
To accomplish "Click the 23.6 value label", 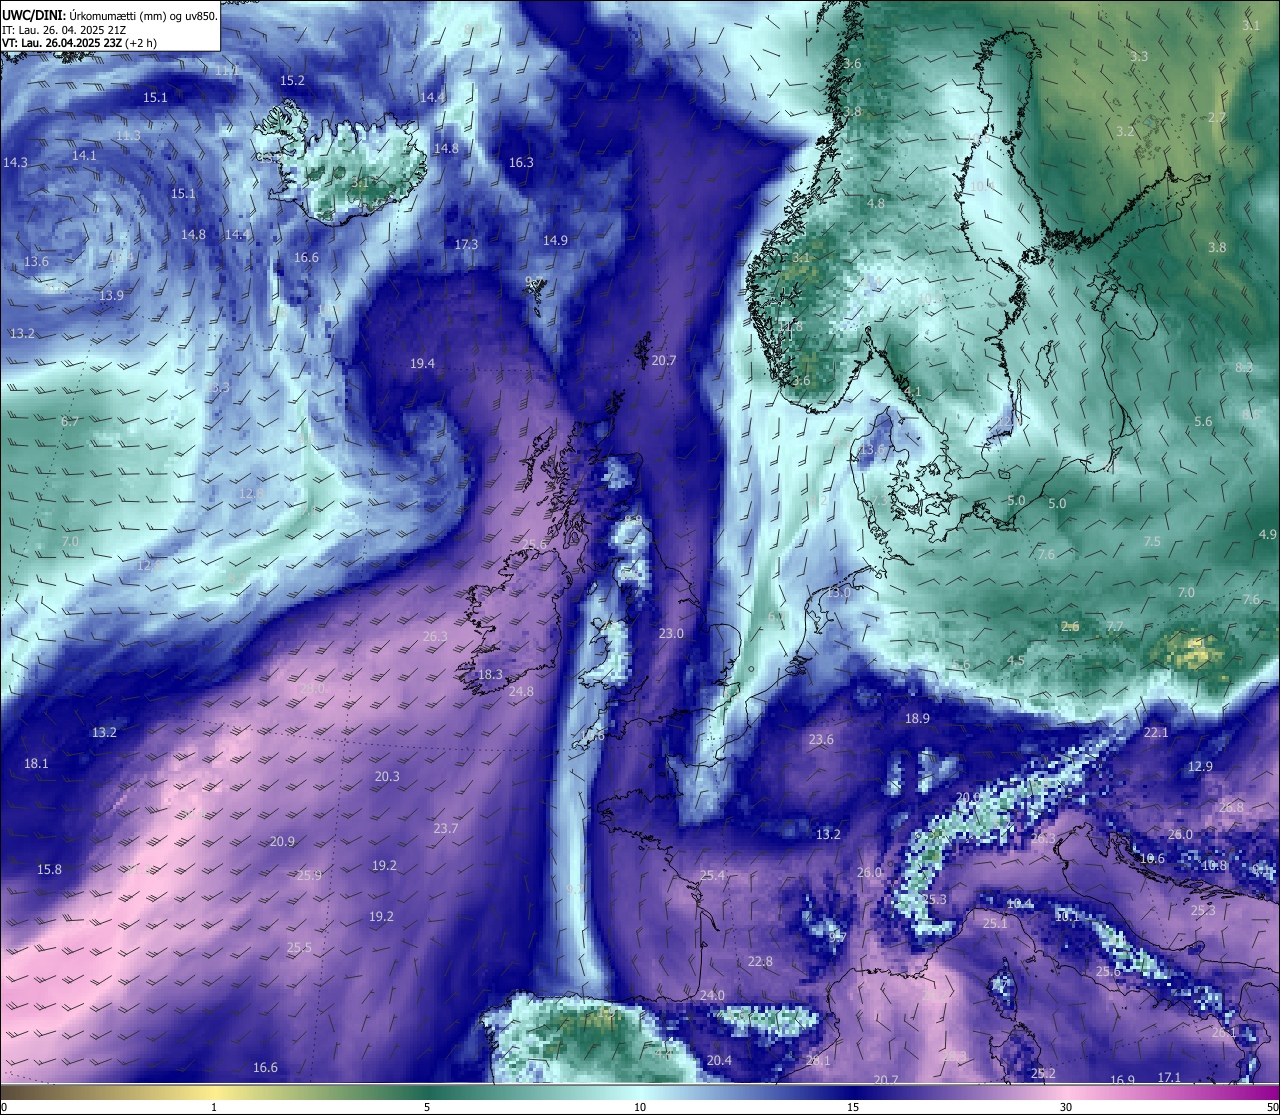I will 821,739.
